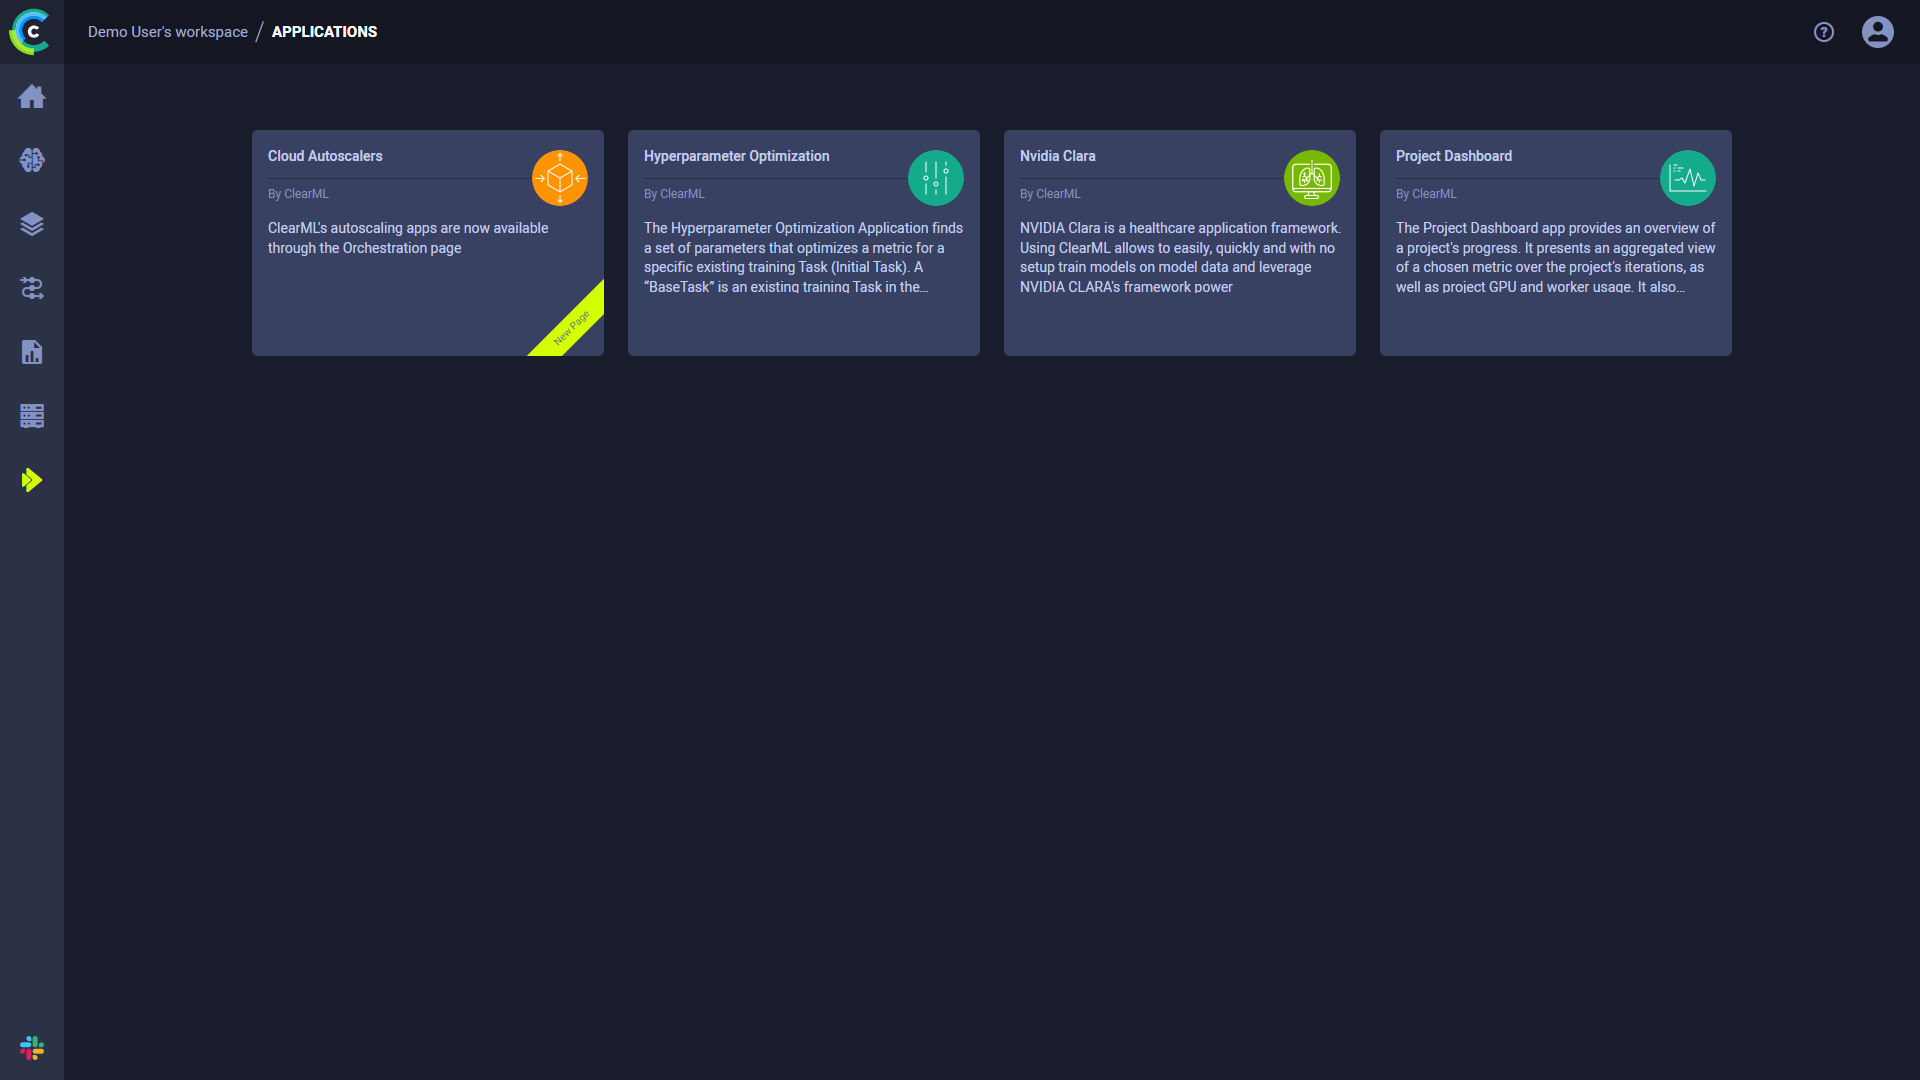Open the Pipelines icon in sidebar
The width and height of the screenshot is (1920, 1080).
[32, 288]
